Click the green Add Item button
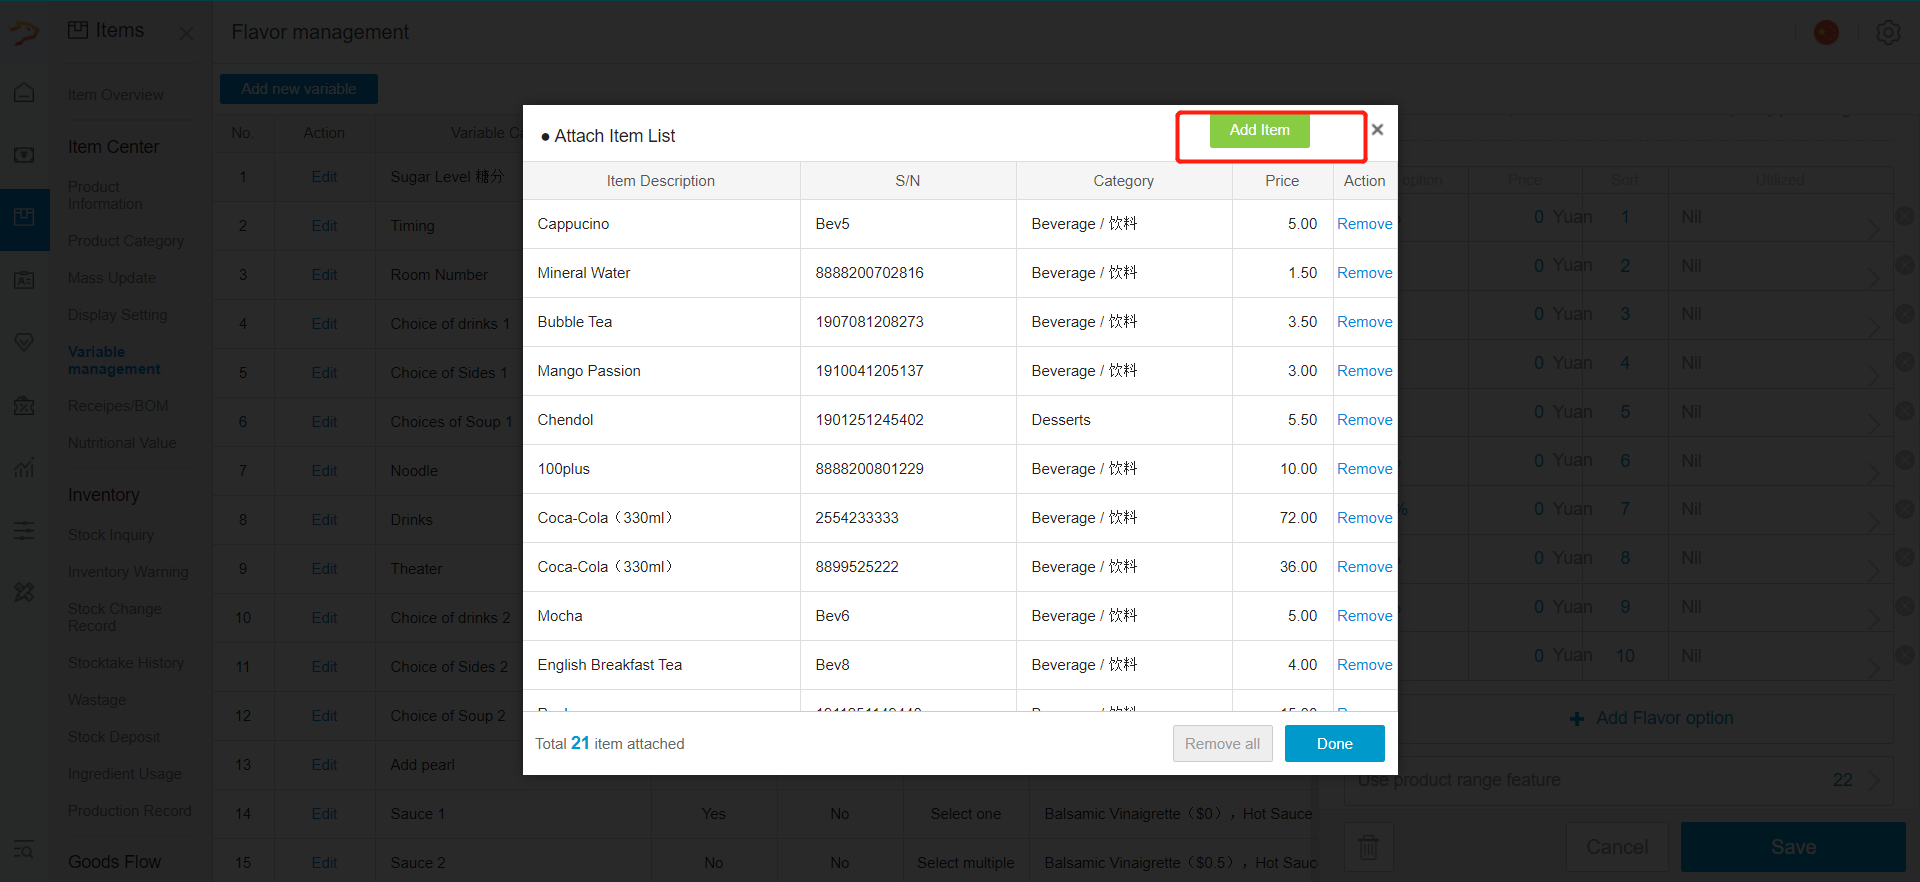 coord(1259,130)
